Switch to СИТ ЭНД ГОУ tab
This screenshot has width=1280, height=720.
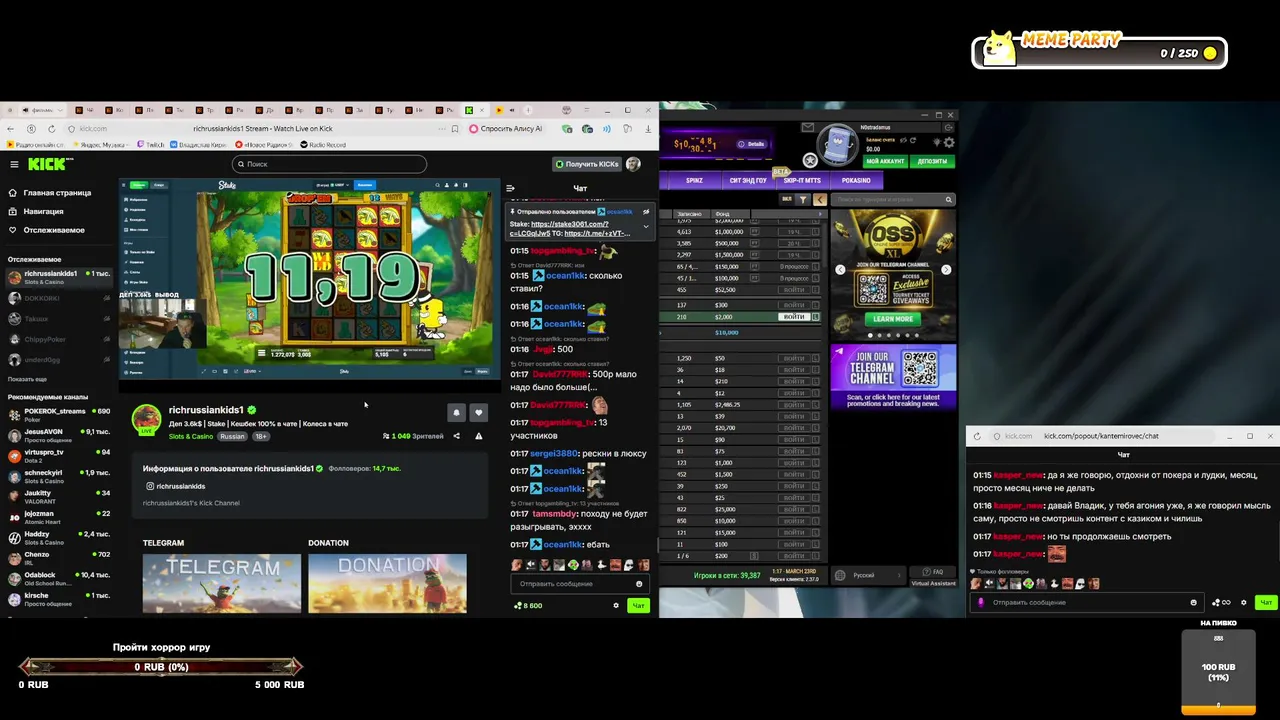point(747,180)
